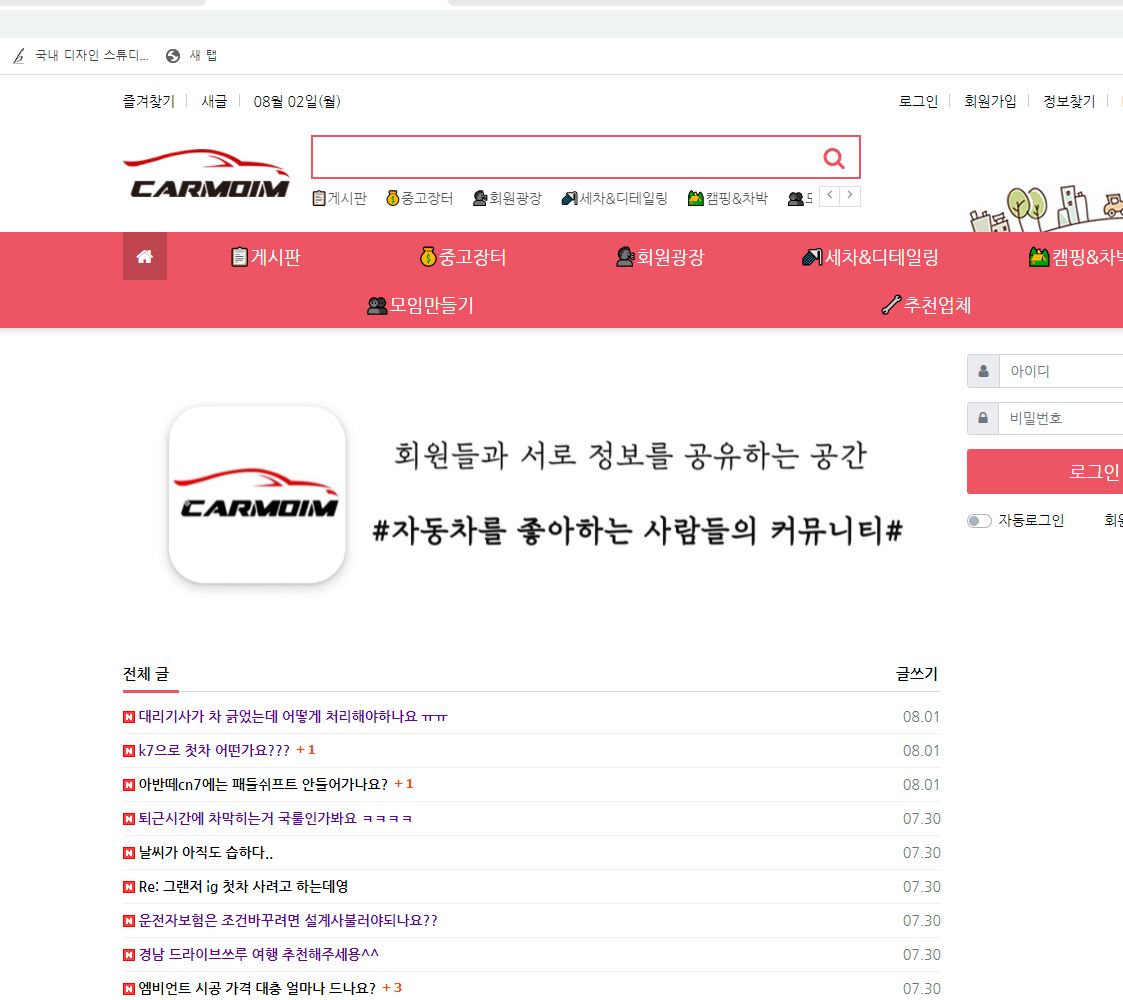Go to home via house icon
1123x1000 pixels.
point(145,256)
